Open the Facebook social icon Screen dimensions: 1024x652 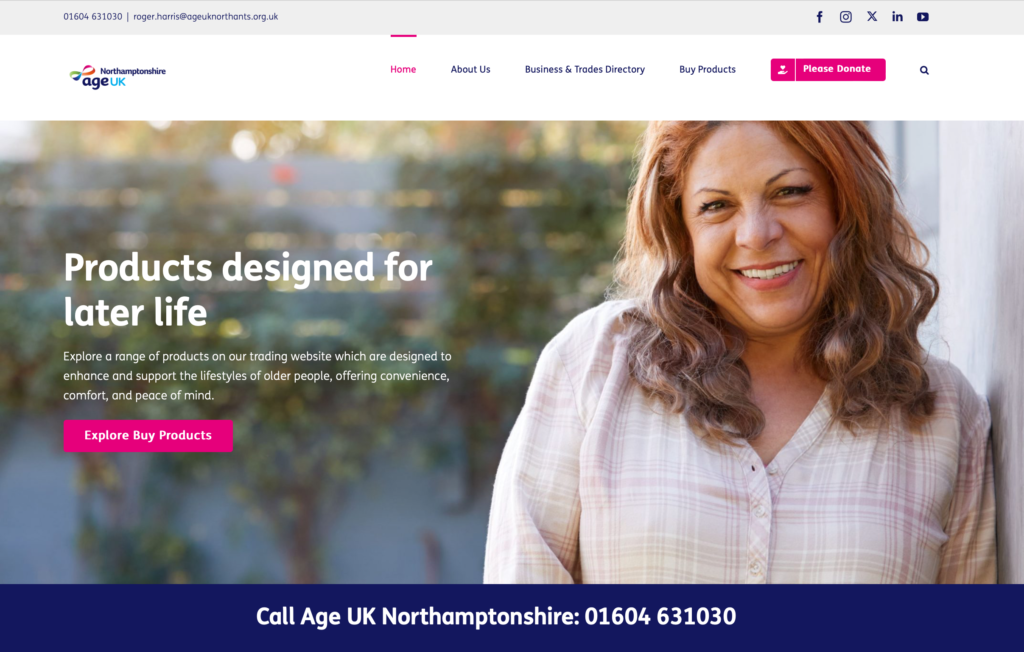click(820, 17)
